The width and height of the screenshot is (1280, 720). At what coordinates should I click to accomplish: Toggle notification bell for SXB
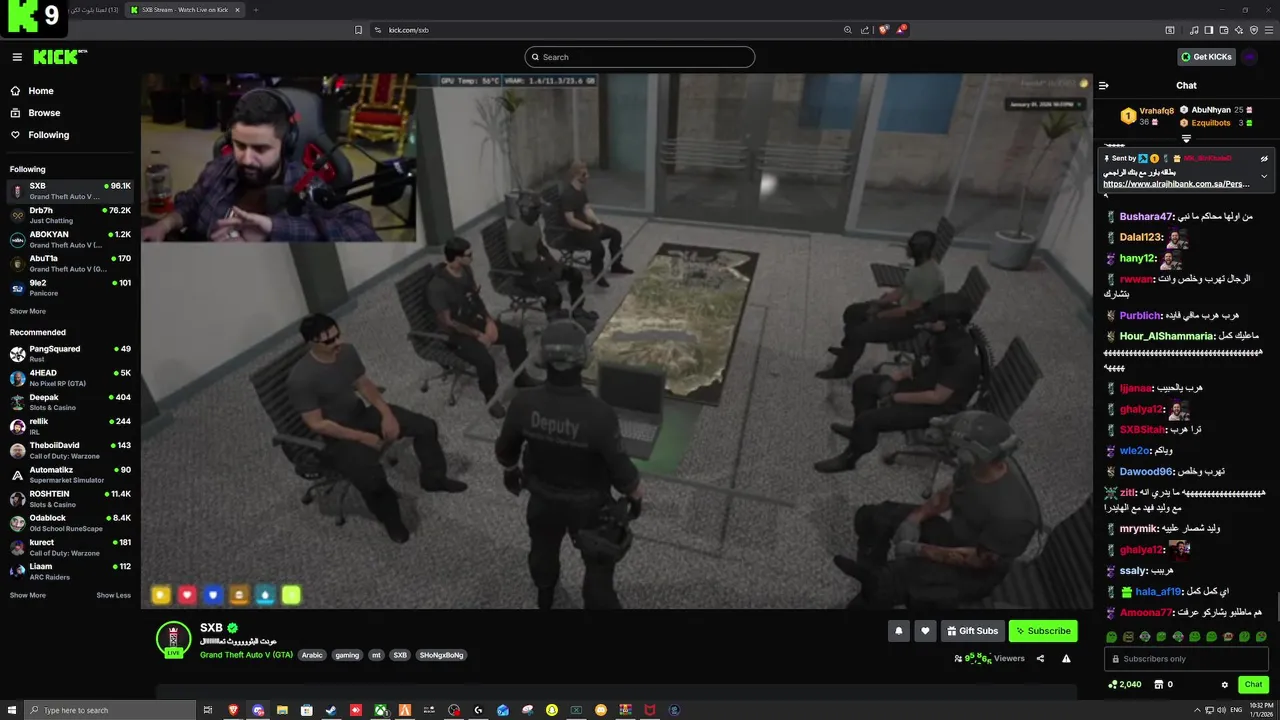click(898, 631)
